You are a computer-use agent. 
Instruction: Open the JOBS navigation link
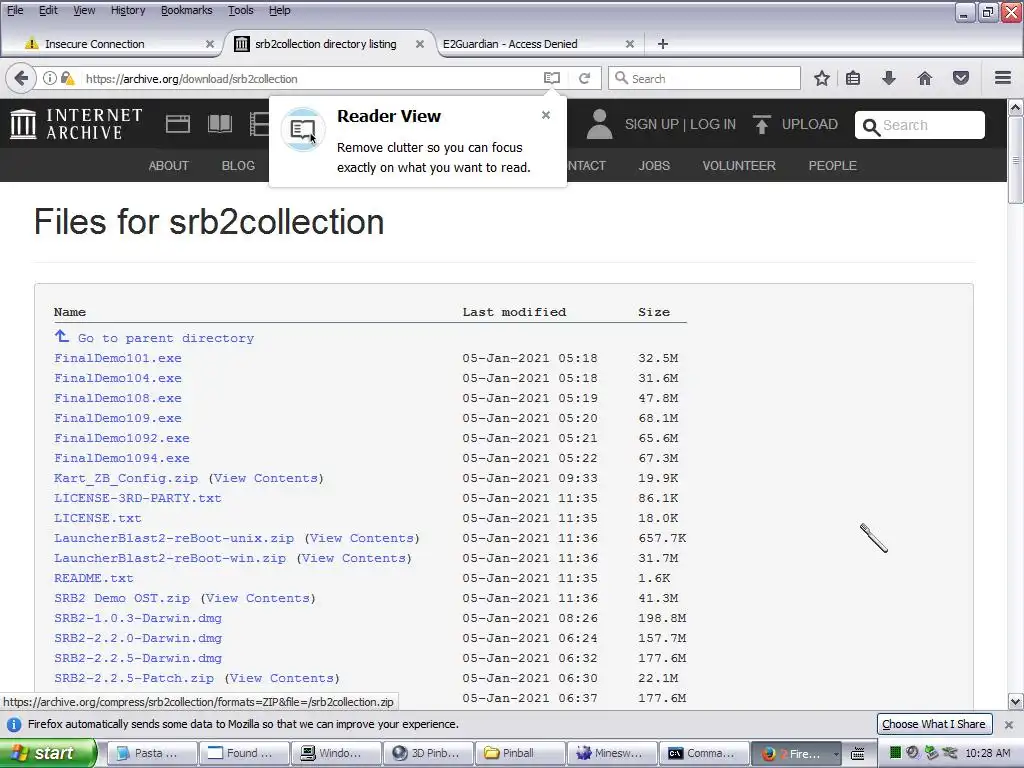(654, 166)
